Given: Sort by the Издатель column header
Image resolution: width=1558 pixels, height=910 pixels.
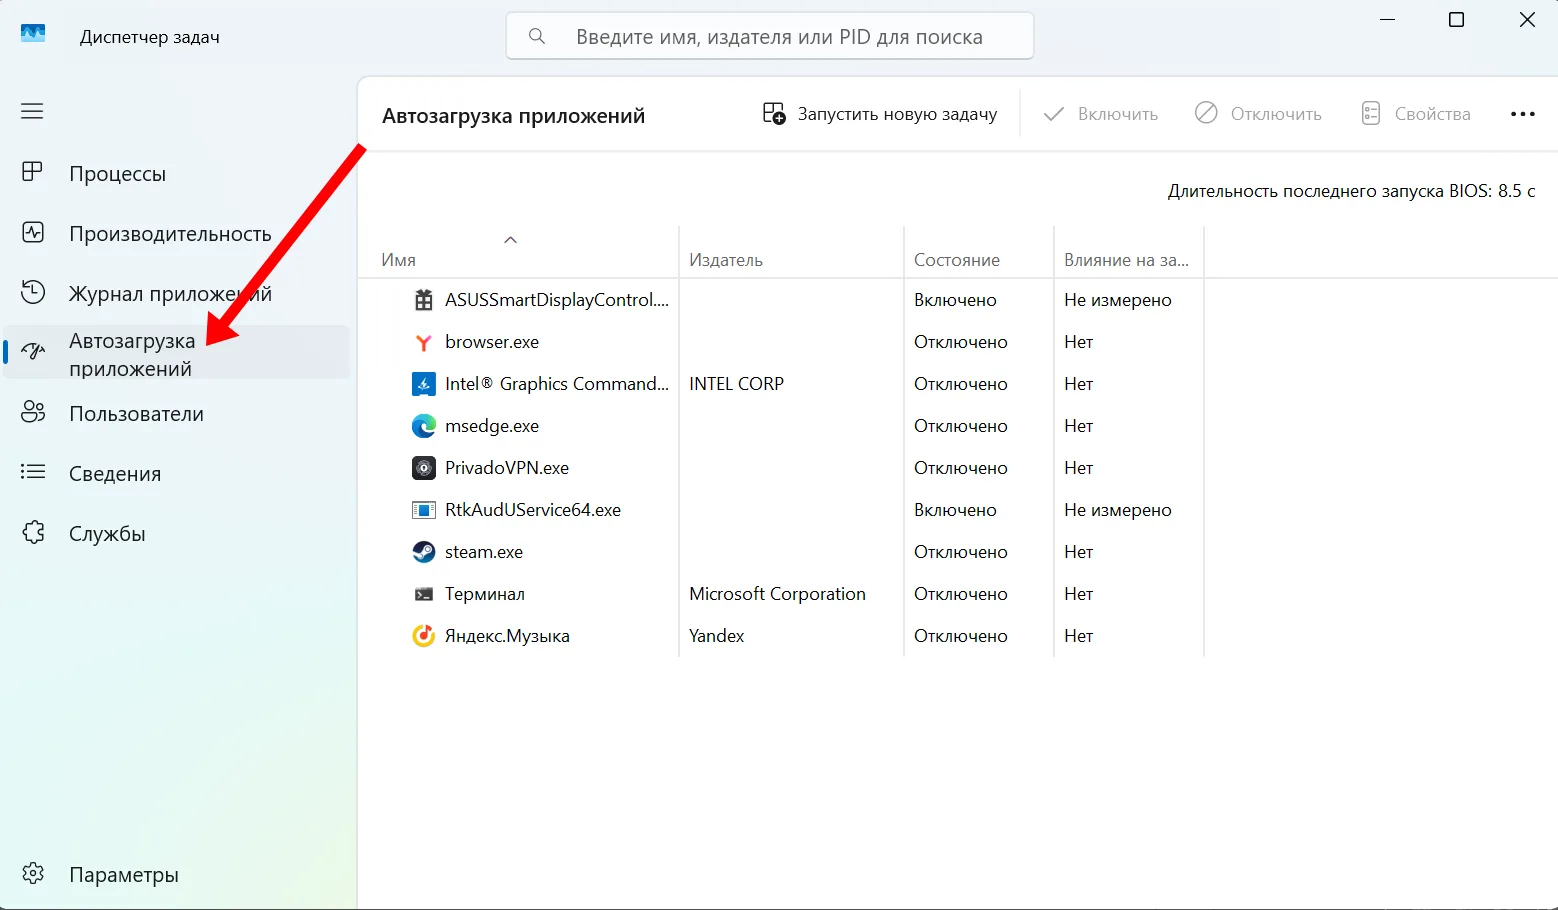Looking at the screenshot, I should pos(791,252).
